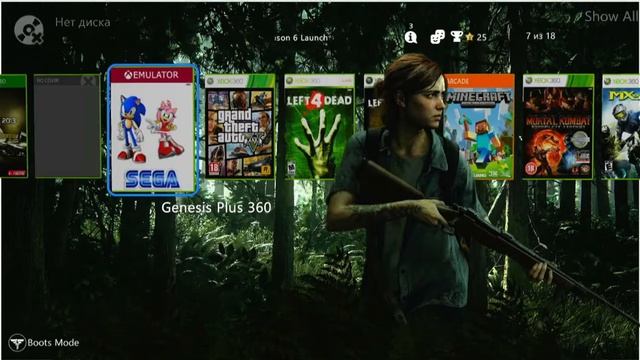Select the MX game cover
Viewport: 640px width, 360px height.
coord(621,127)
